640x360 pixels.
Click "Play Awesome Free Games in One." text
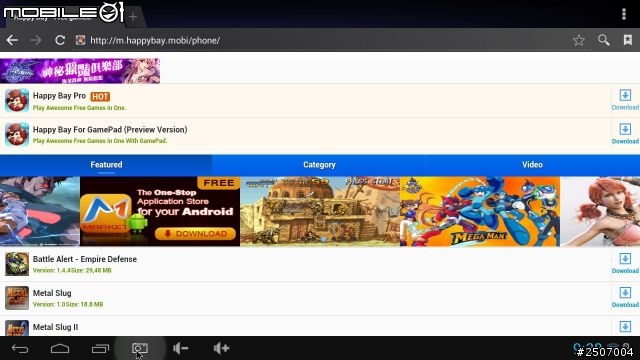tap(79, 108)
